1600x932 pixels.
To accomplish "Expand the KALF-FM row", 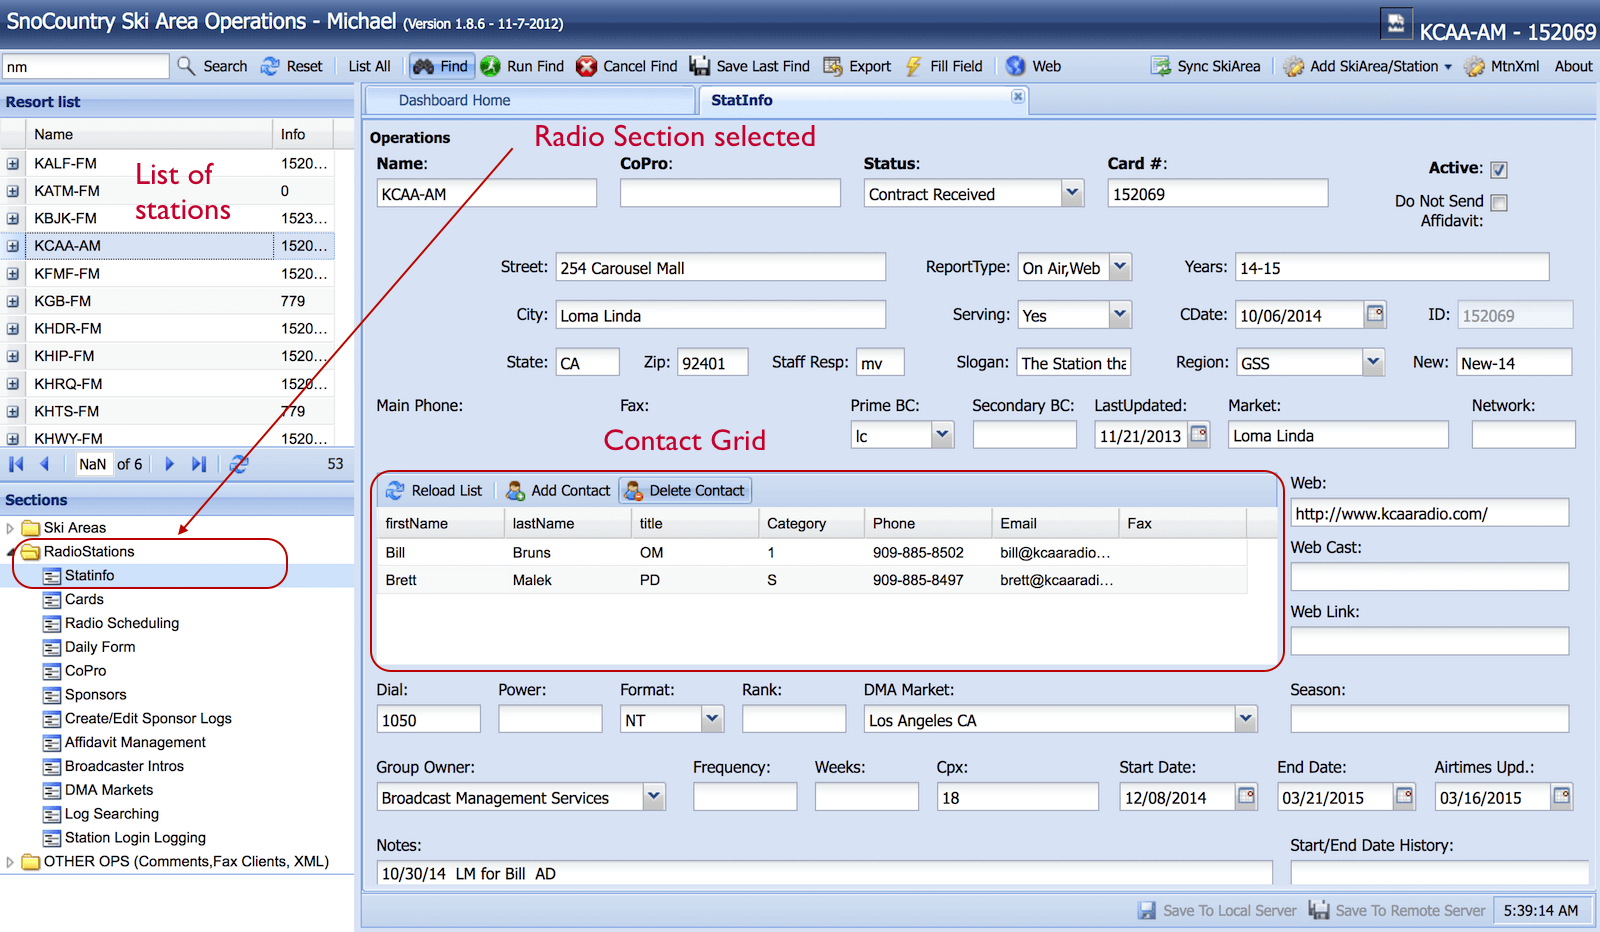I will click(x=13, y=164).
